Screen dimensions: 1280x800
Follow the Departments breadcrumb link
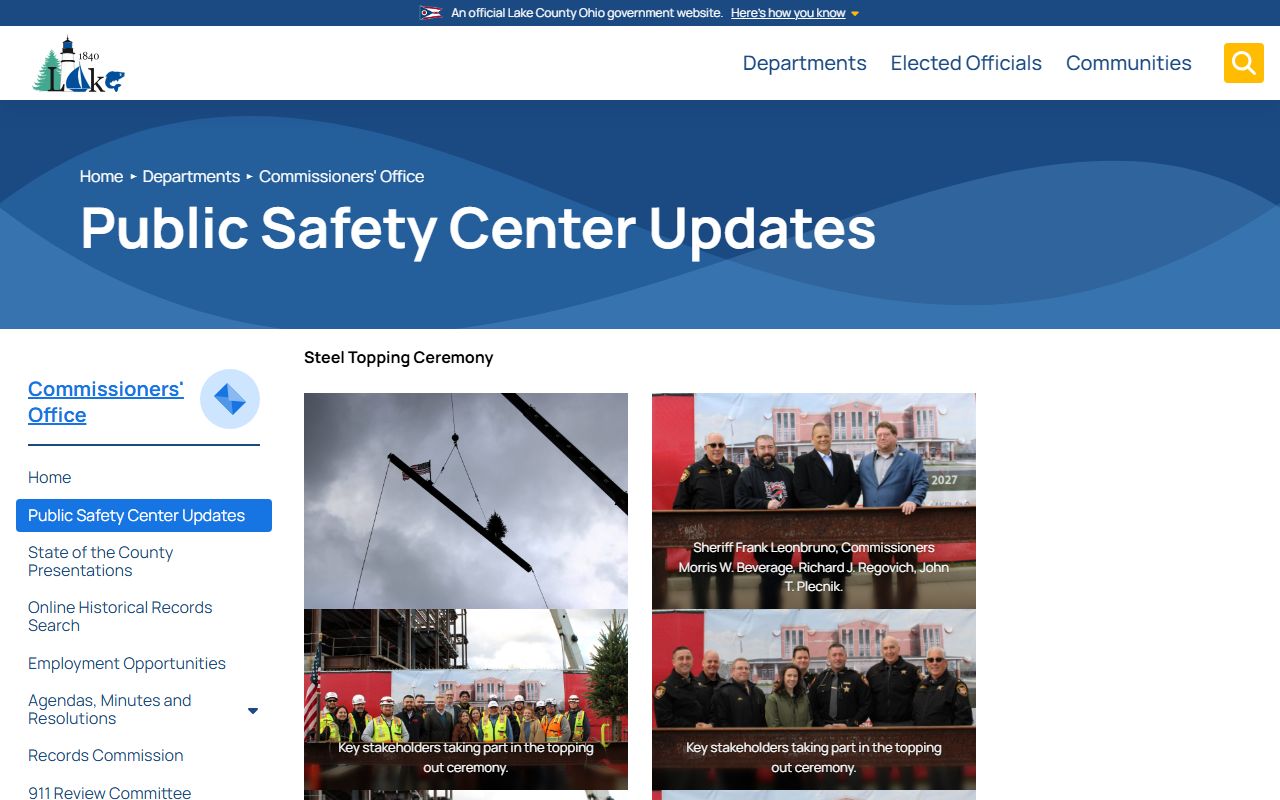pos(191,176)
